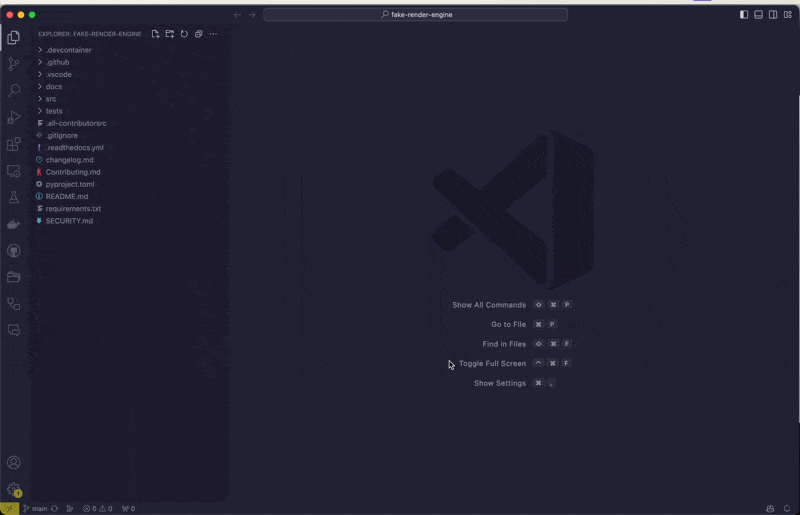Expand the .github folder

pyautogui.click(x=130, y=62)
